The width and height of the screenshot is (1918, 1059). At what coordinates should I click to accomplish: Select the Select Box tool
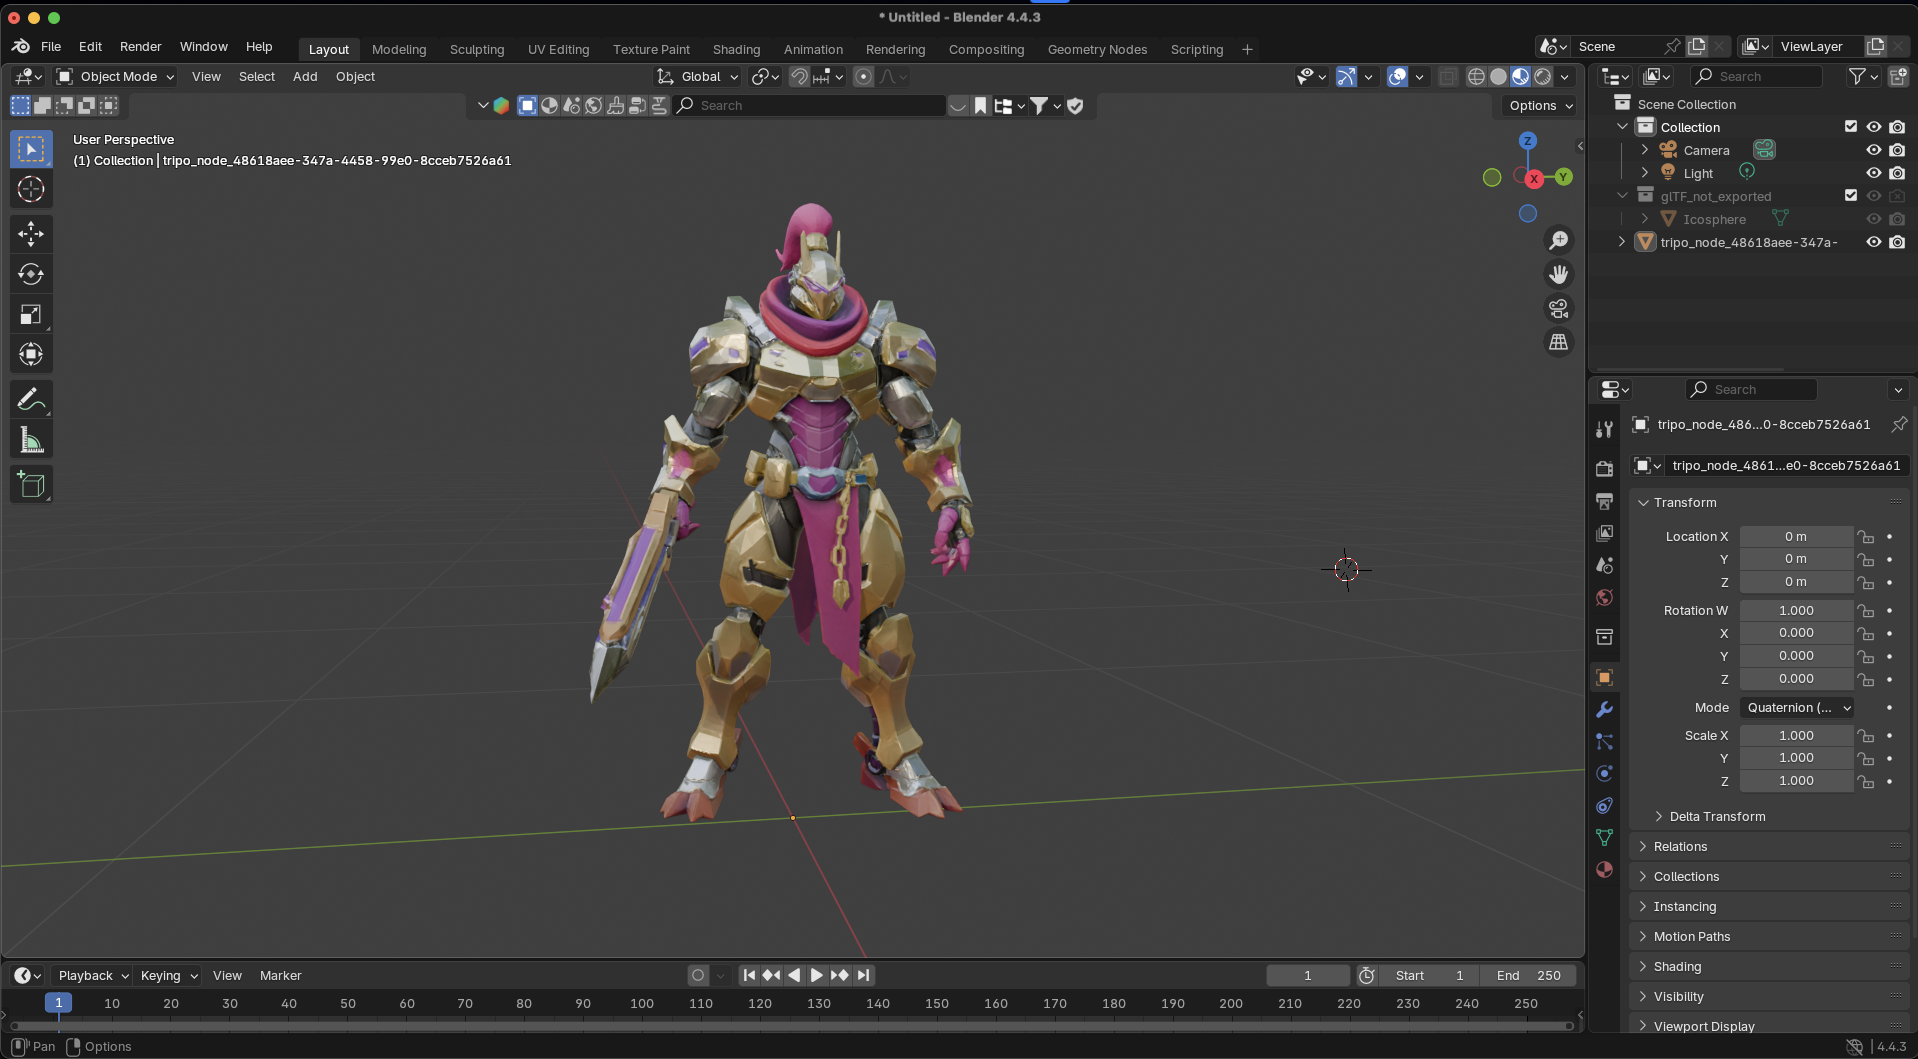31,149
